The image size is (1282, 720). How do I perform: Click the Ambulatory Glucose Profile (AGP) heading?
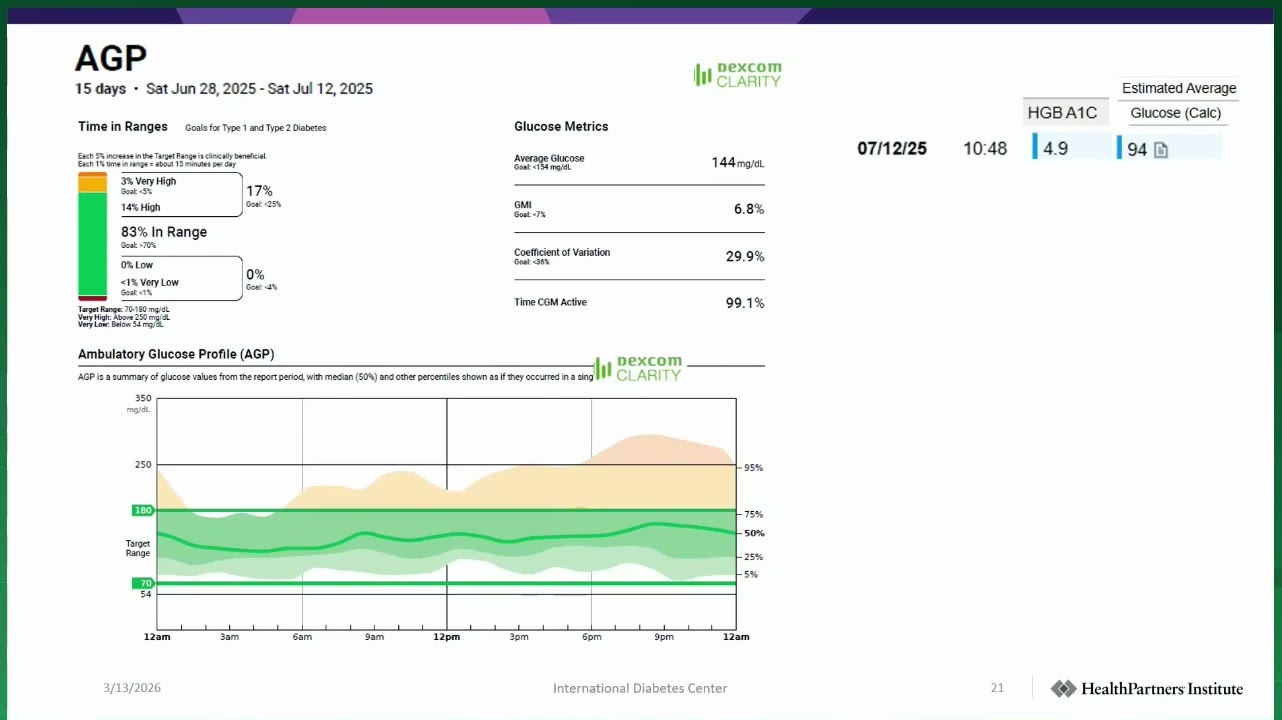pyautogui.click(x=176, y=354)
